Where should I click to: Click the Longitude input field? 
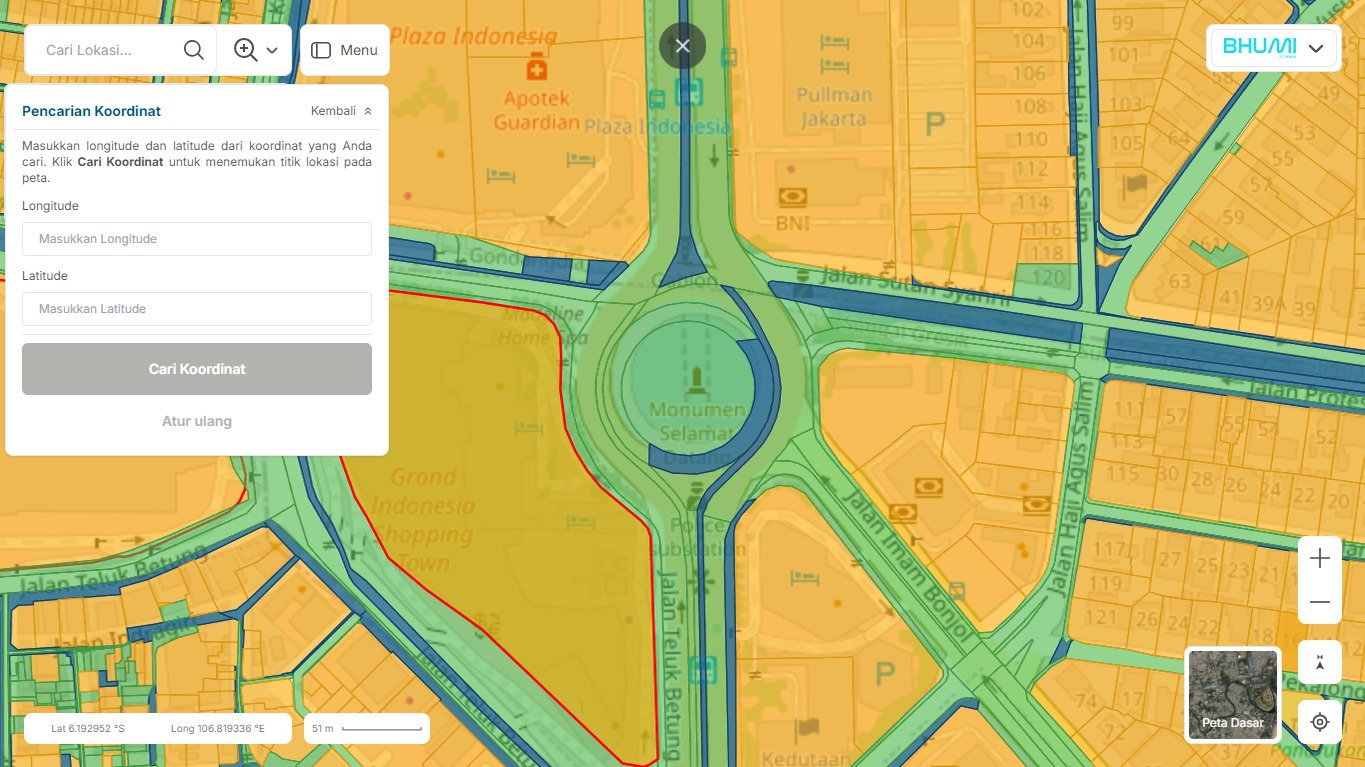point(197,239)
